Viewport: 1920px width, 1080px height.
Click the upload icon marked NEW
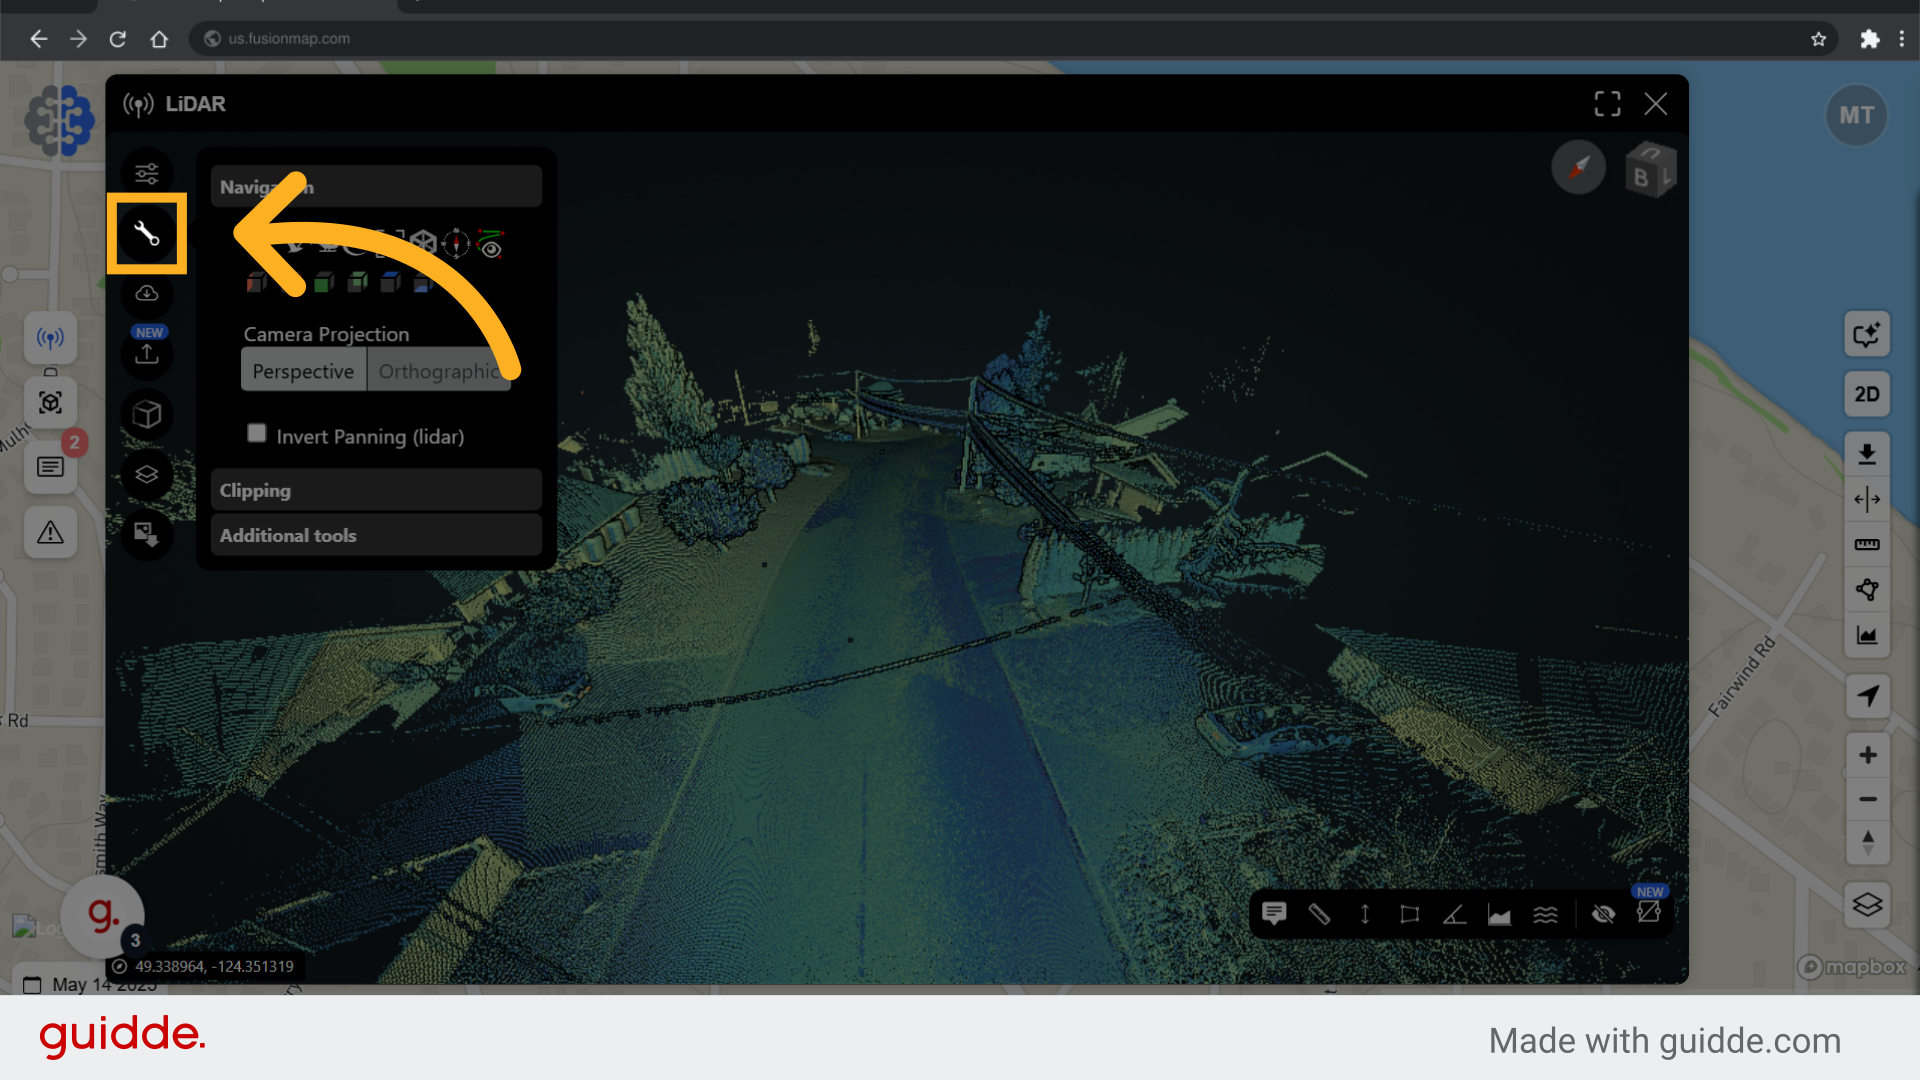pos(147,354)
